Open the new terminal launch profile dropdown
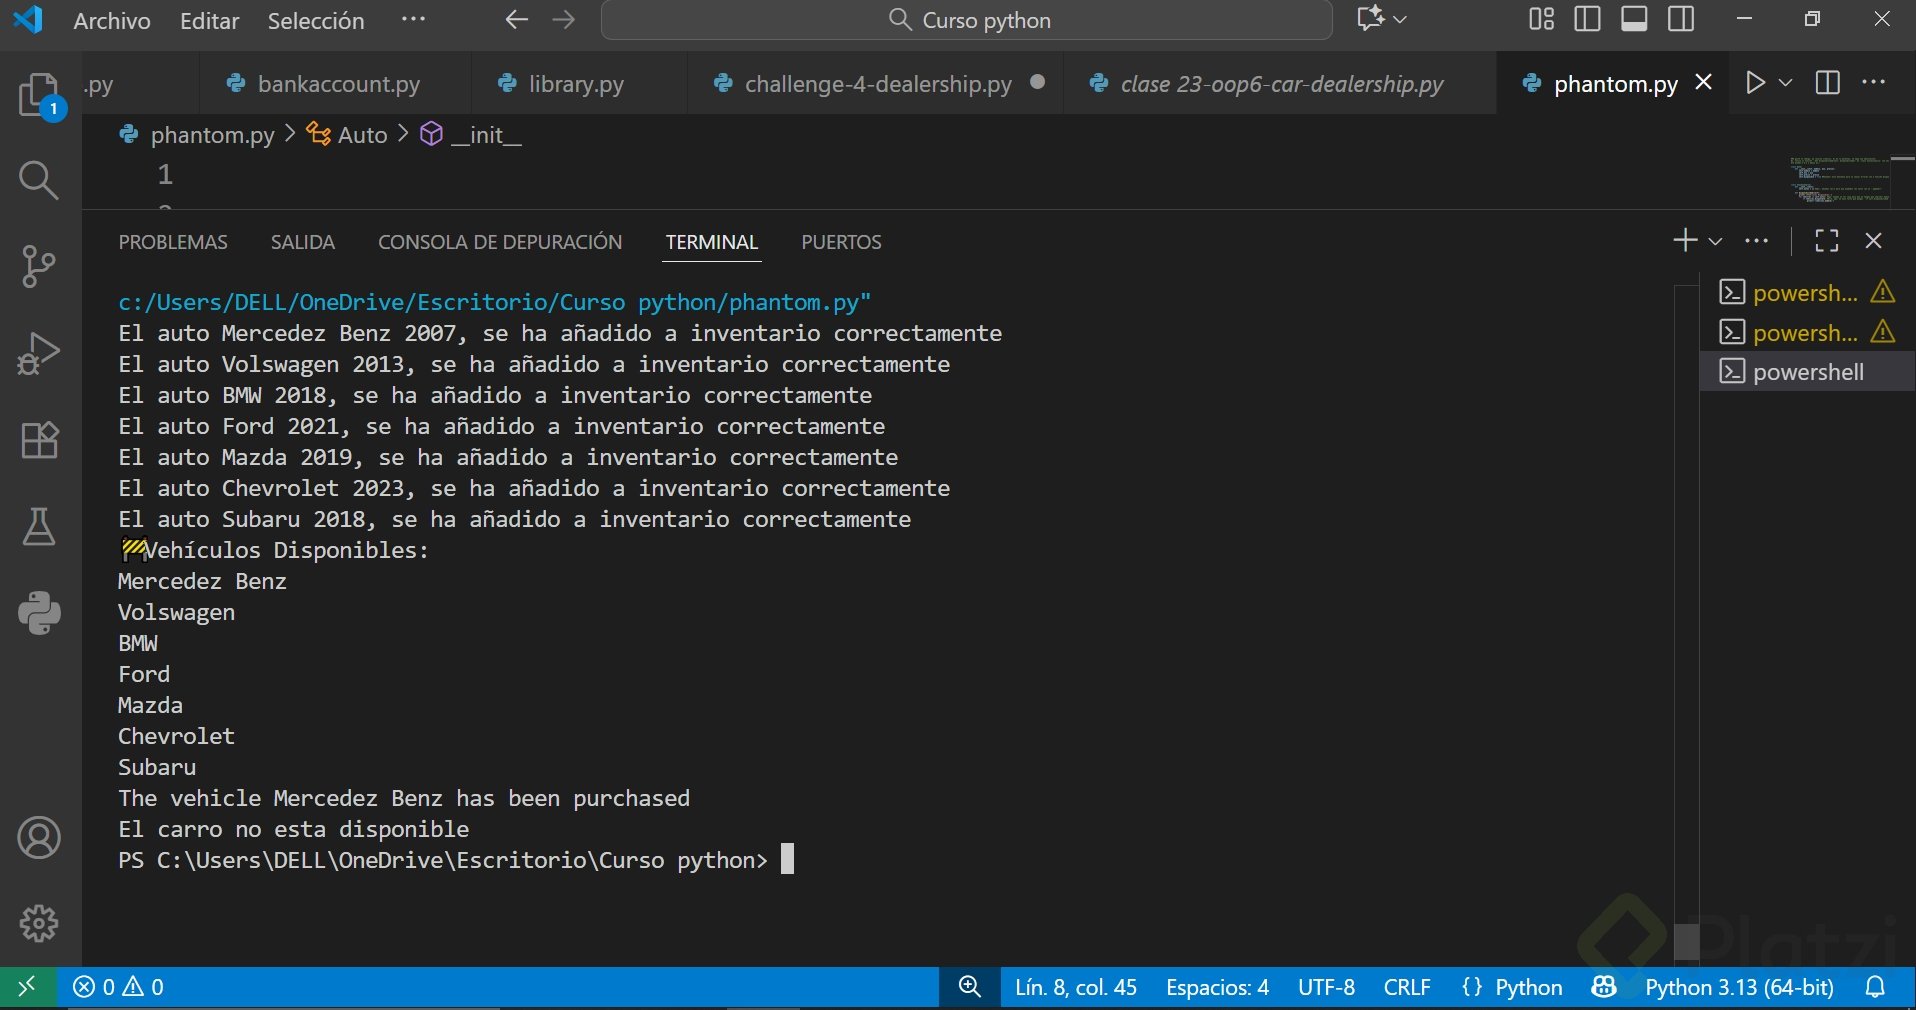This screenshot has height=1010, width=1916. [1715, 241]
